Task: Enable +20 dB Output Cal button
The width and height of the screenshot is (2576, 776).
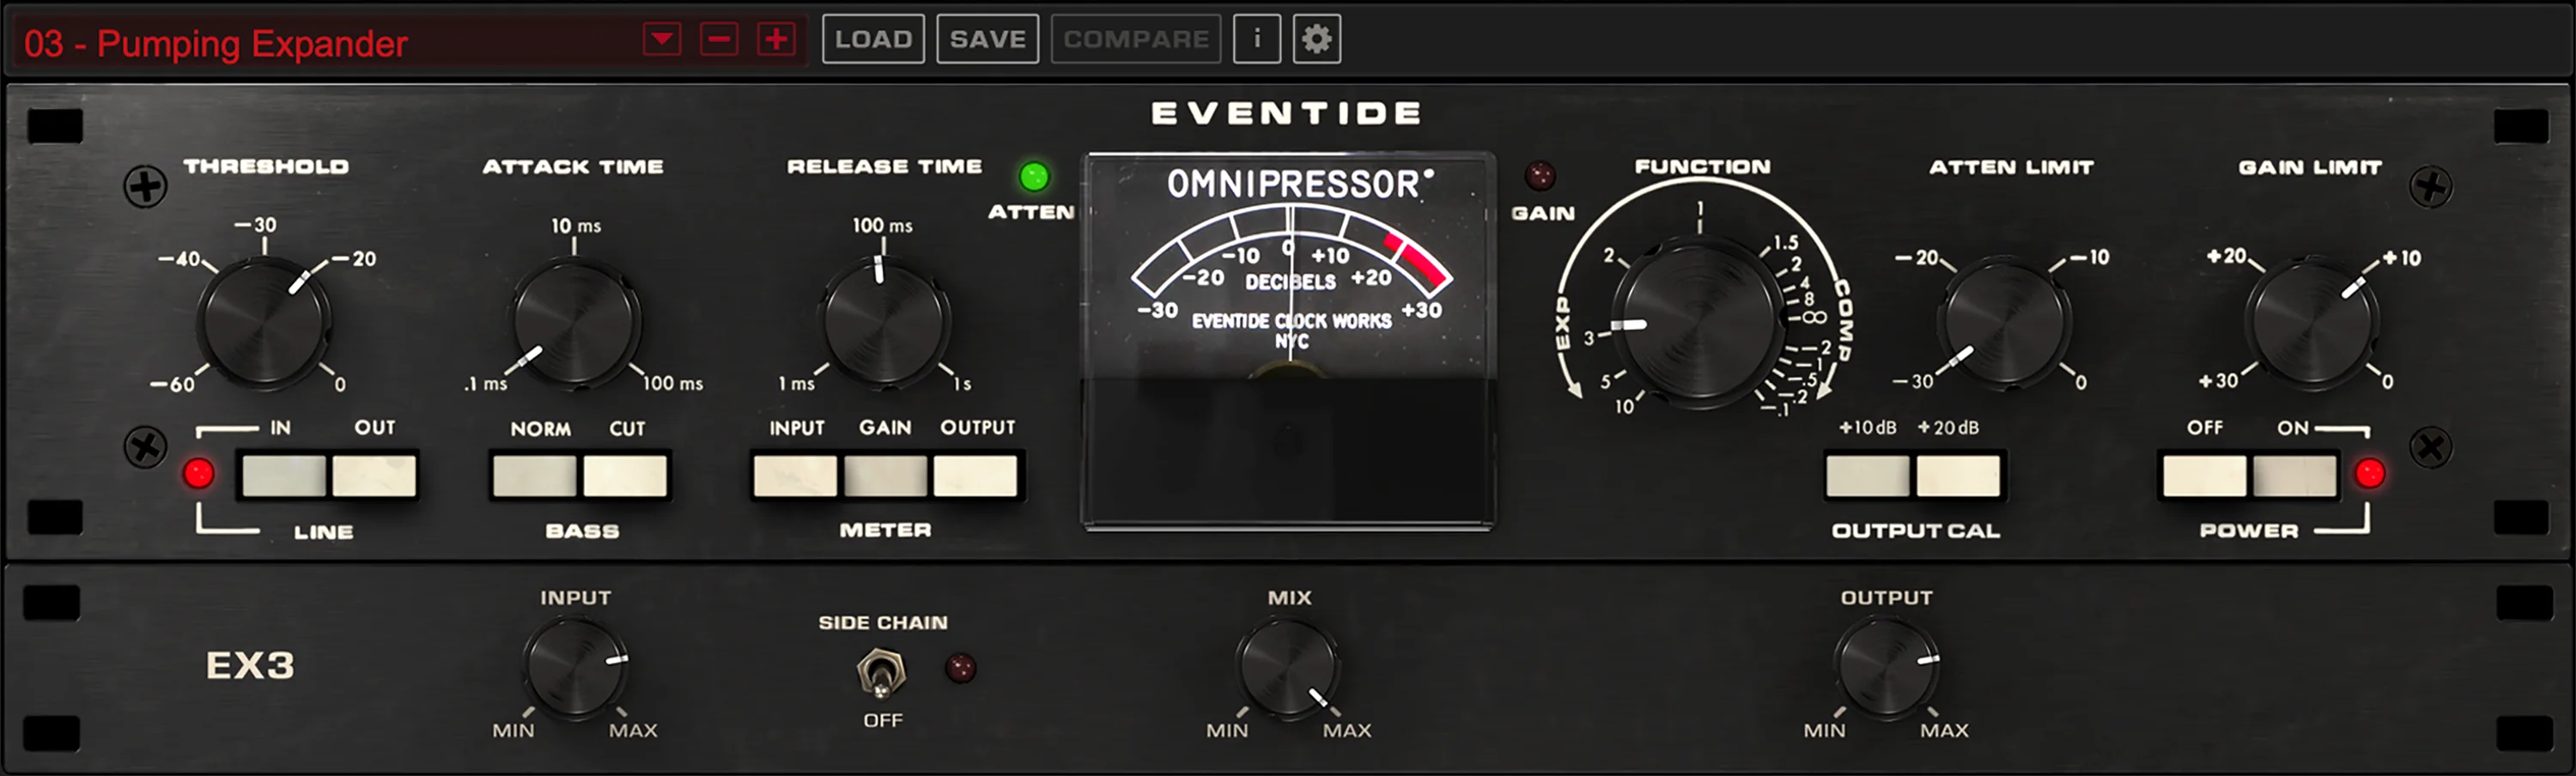Action: click(1957, 477)
